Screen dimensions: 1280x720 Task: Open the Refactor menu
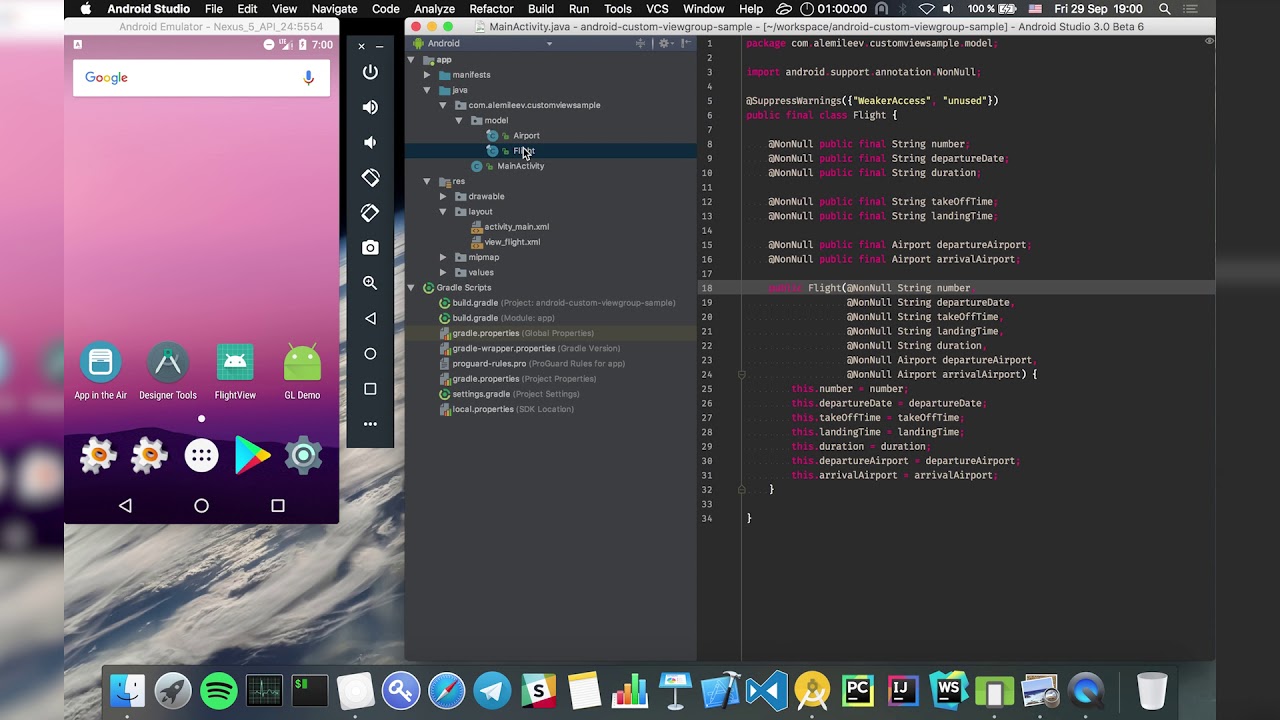pos(491,9)
